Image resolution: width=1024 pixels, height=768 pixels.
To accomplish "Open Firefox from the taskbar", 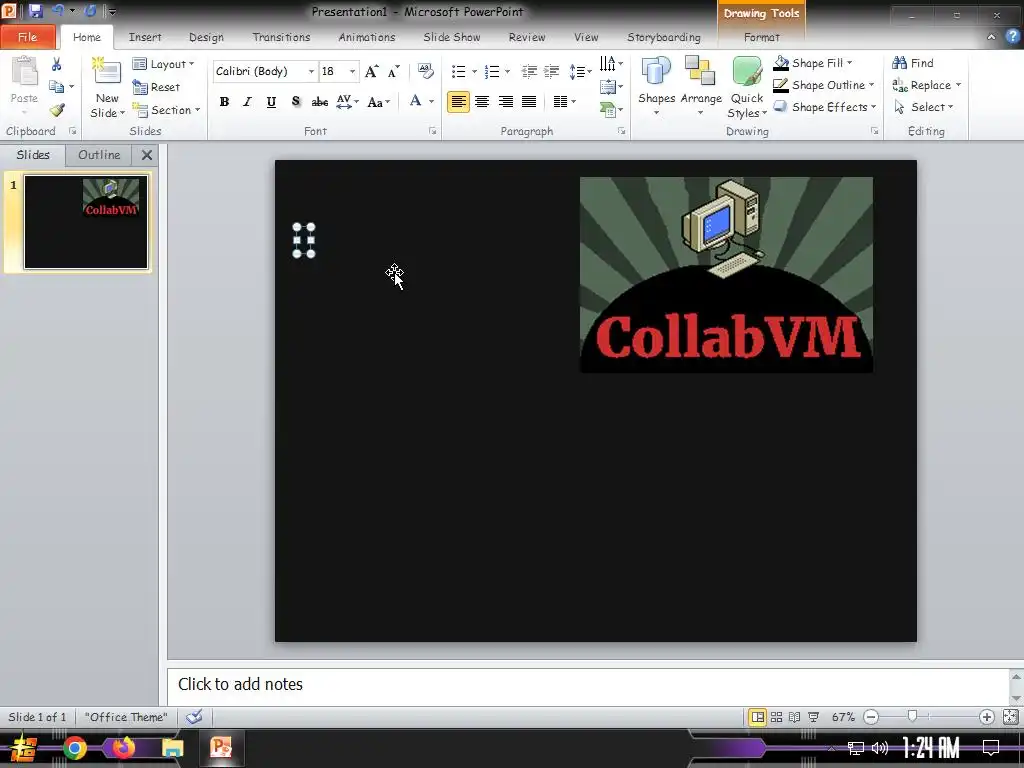I will pos(123,748).
